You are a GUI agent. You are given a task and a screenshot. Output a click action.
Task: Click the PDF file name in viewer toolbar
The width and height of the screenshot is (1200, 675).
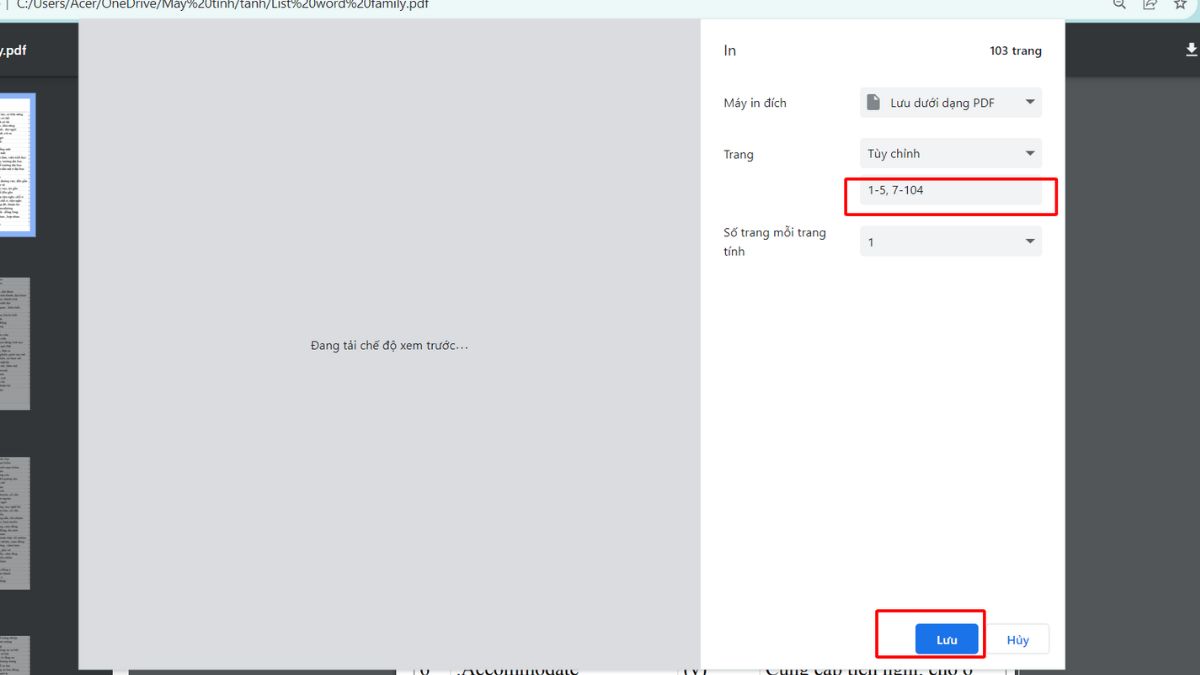click(14, 50)
